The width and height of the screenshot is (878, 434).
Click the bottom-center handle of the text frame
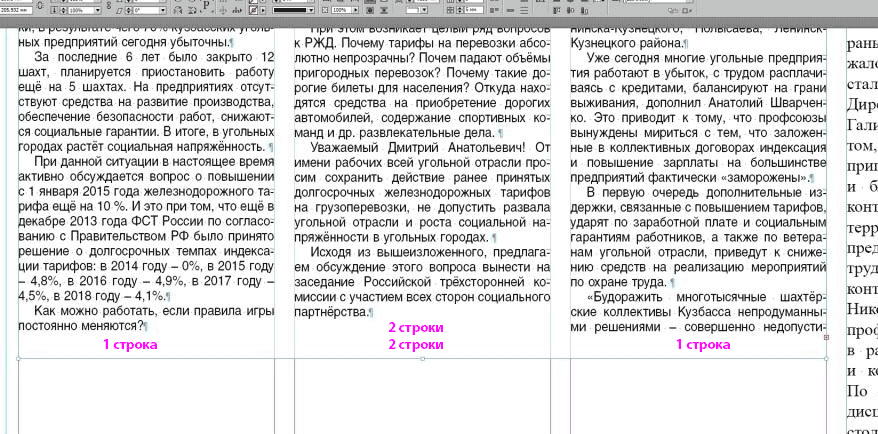click(422, 358)
